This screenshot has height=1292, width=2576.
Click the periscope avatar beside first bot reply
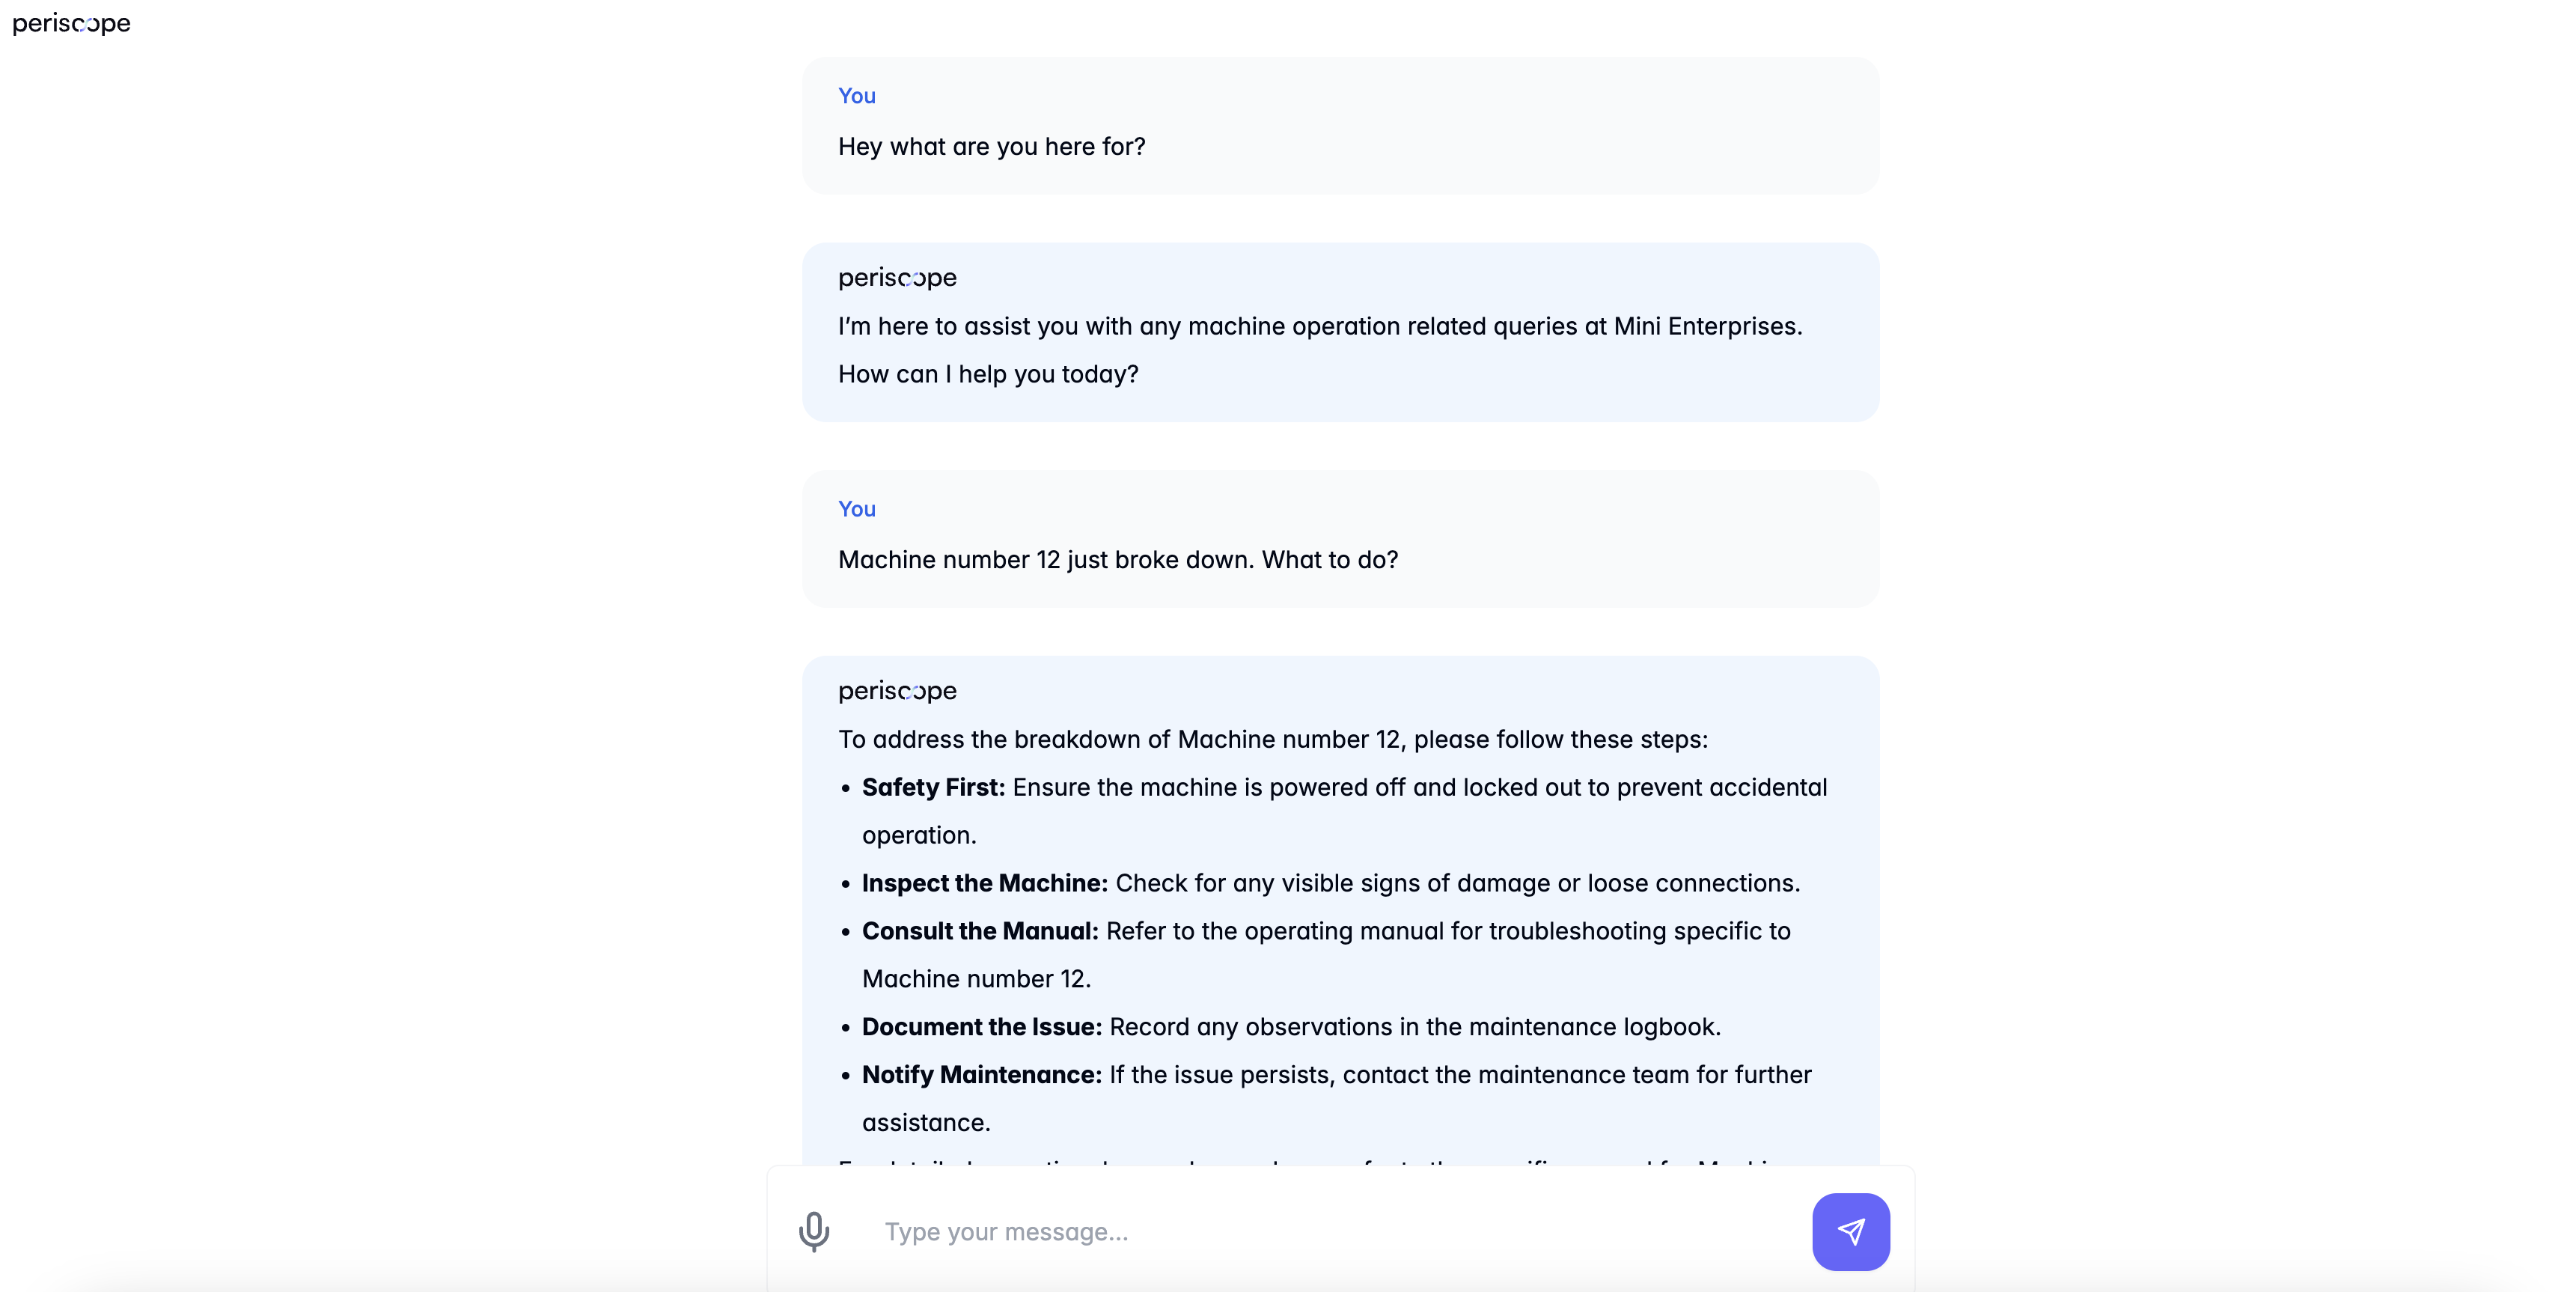coord(896,277)
